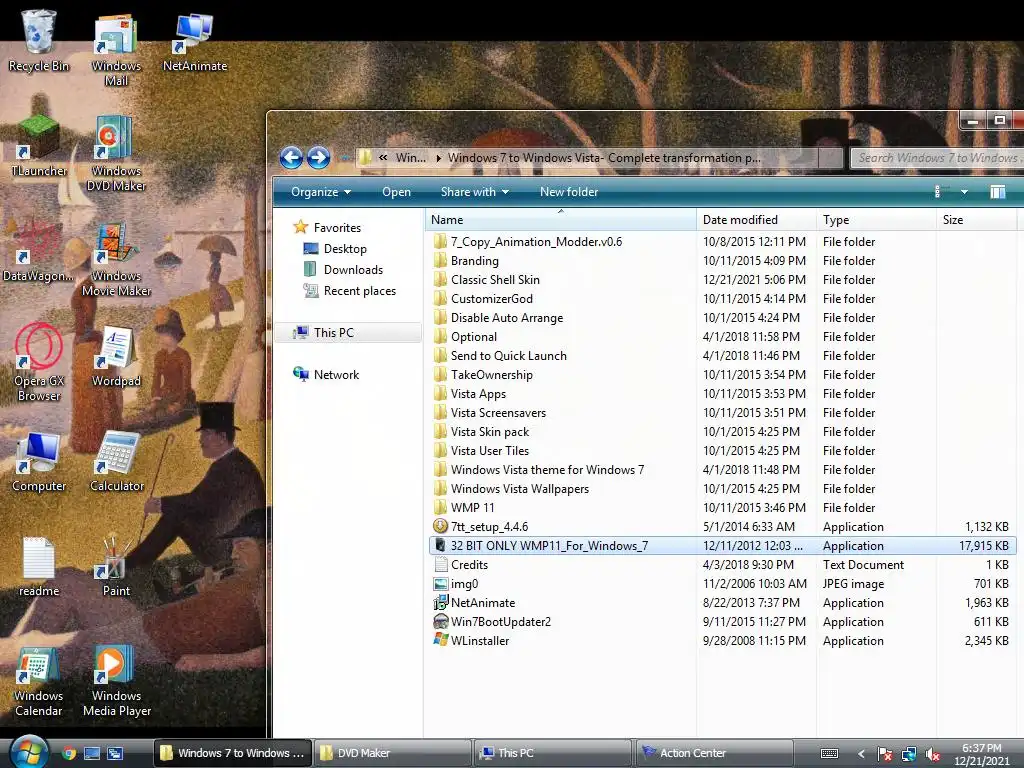The width and height of the screenshot is (1024, 768).
Task: Click the on-screen keyboard tray icon
Action: click(829, 754)
